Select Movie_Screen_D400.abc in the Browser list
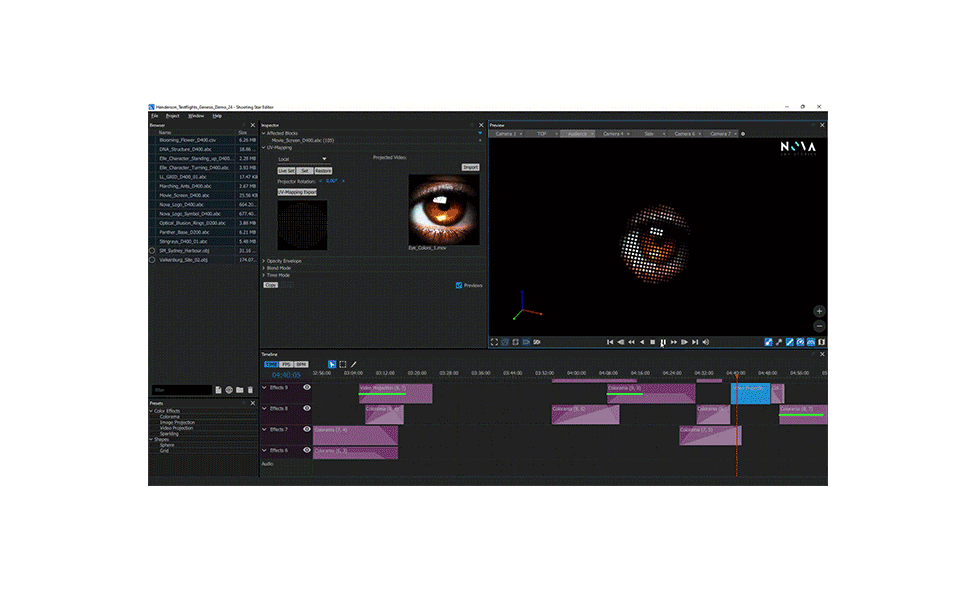 (185, 195)
